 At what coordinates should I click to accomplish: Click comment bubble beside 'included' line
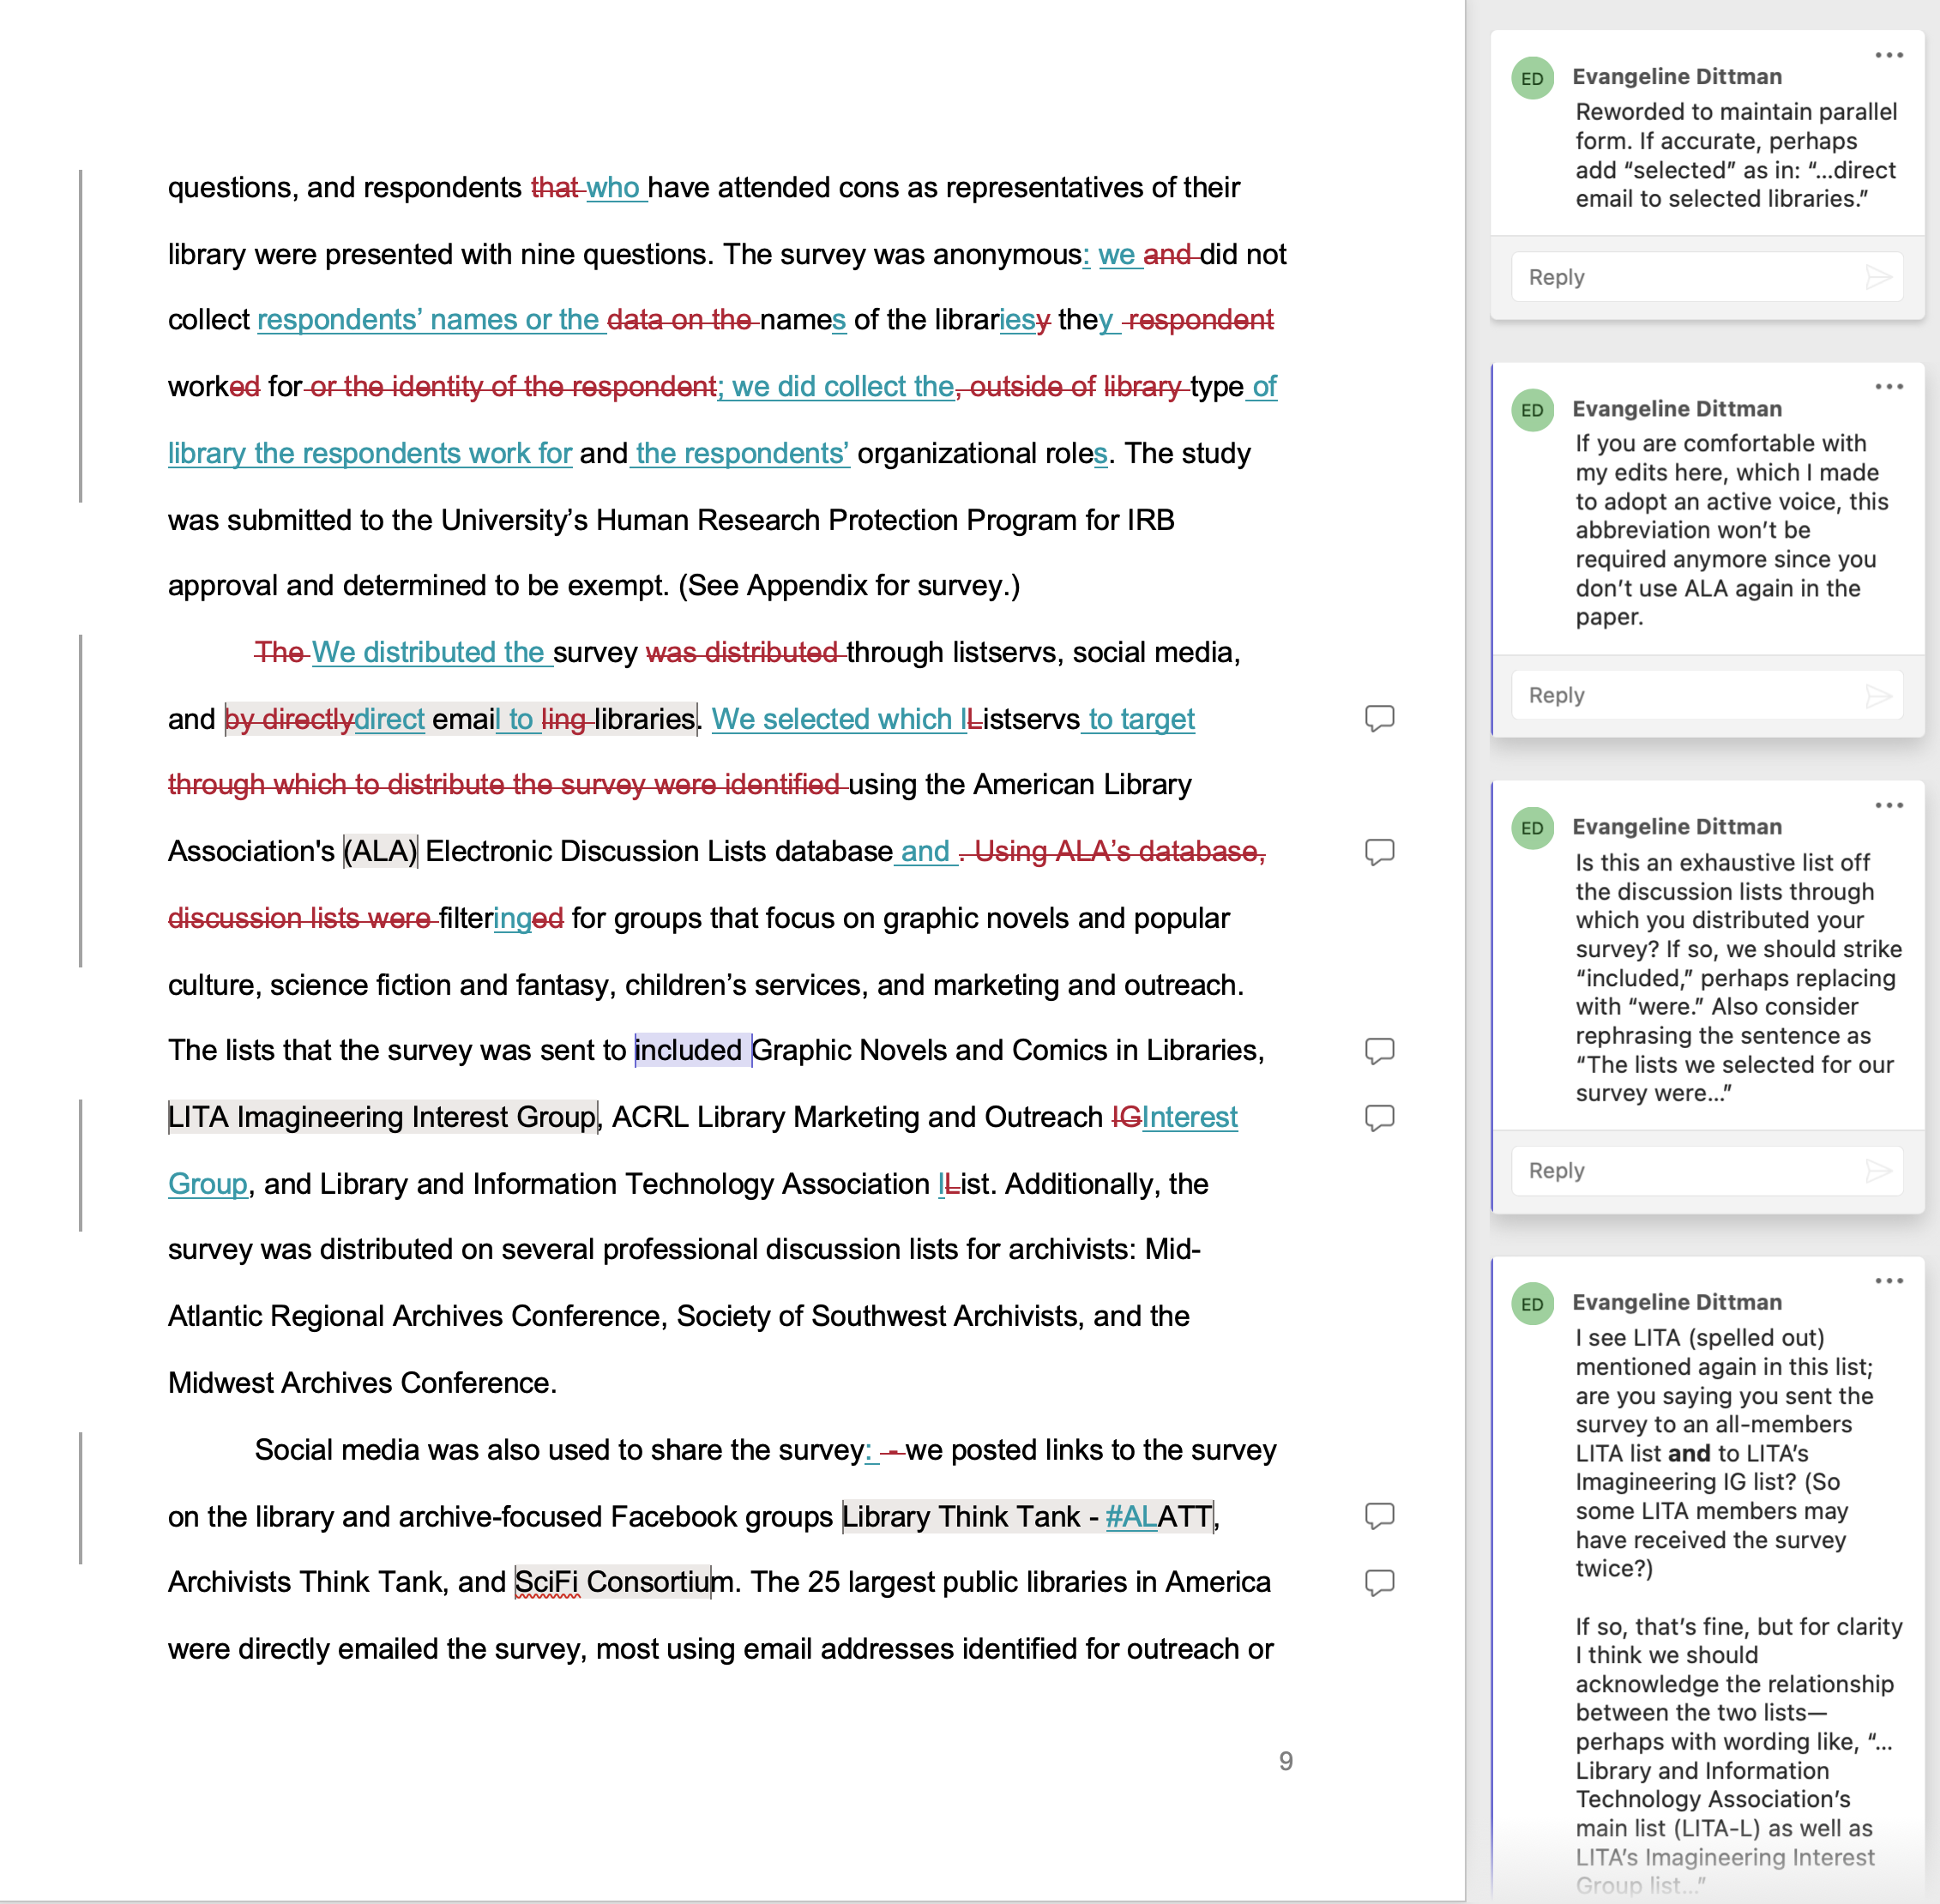[x=1379, y=1050]
